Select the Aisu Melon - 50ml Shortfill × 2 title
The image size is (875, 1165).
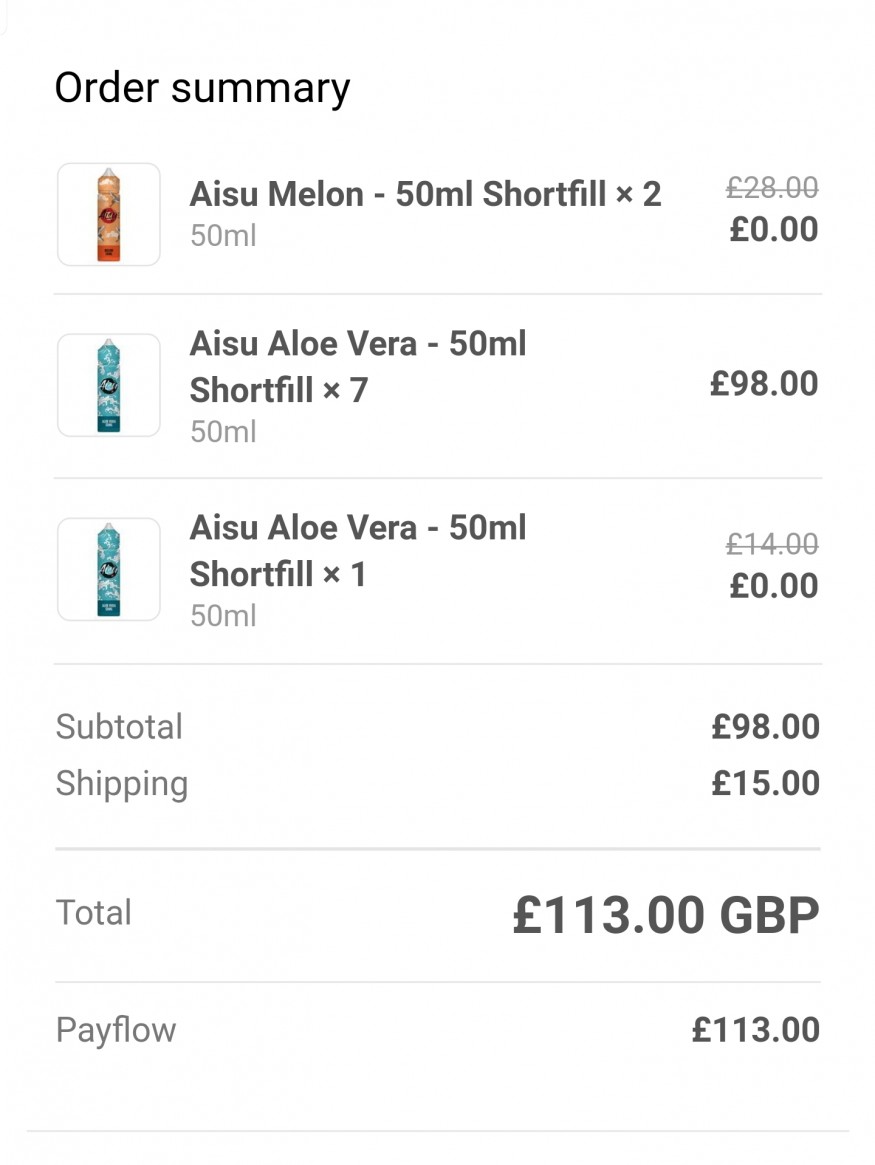(426, 194)
